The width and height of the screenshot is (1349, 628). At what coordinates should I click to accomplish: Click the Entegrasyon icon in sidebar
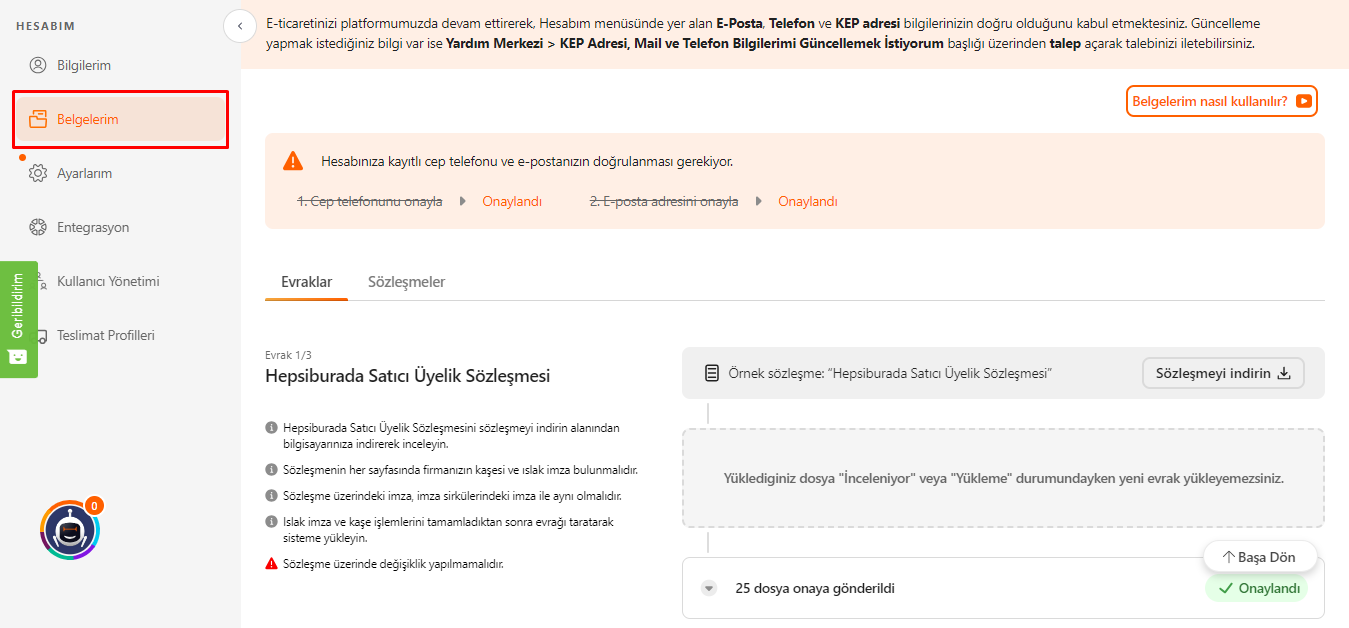tap(38, 228)
